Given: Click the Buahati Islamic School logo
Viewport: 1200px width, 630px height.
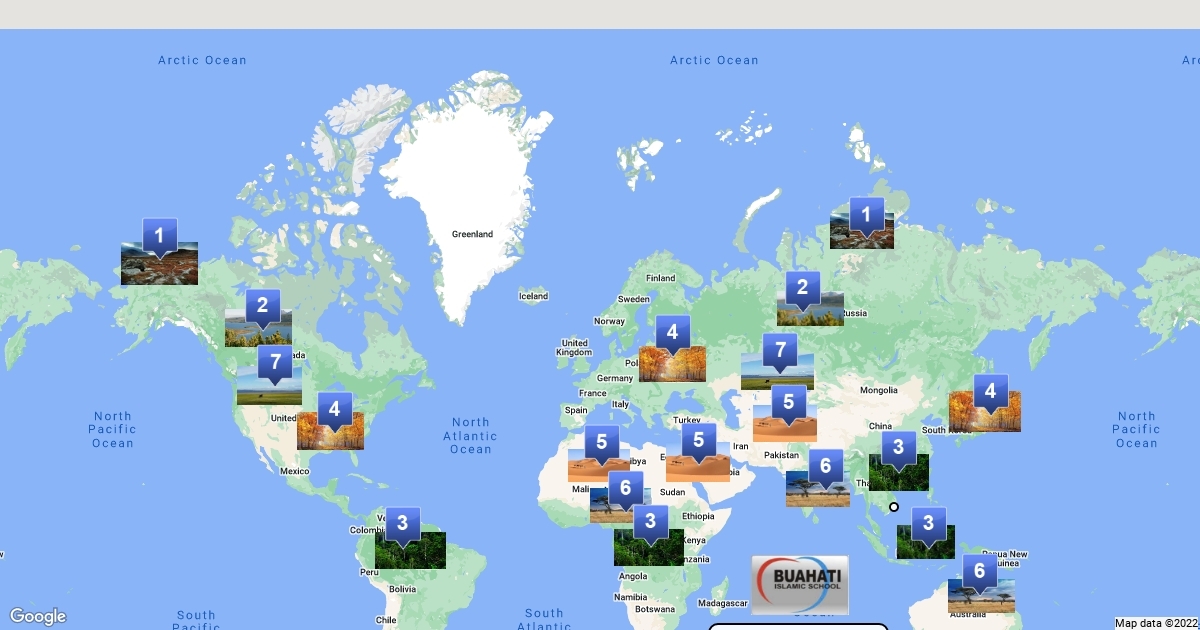Looking at the screenshot, I should (800, 584).
